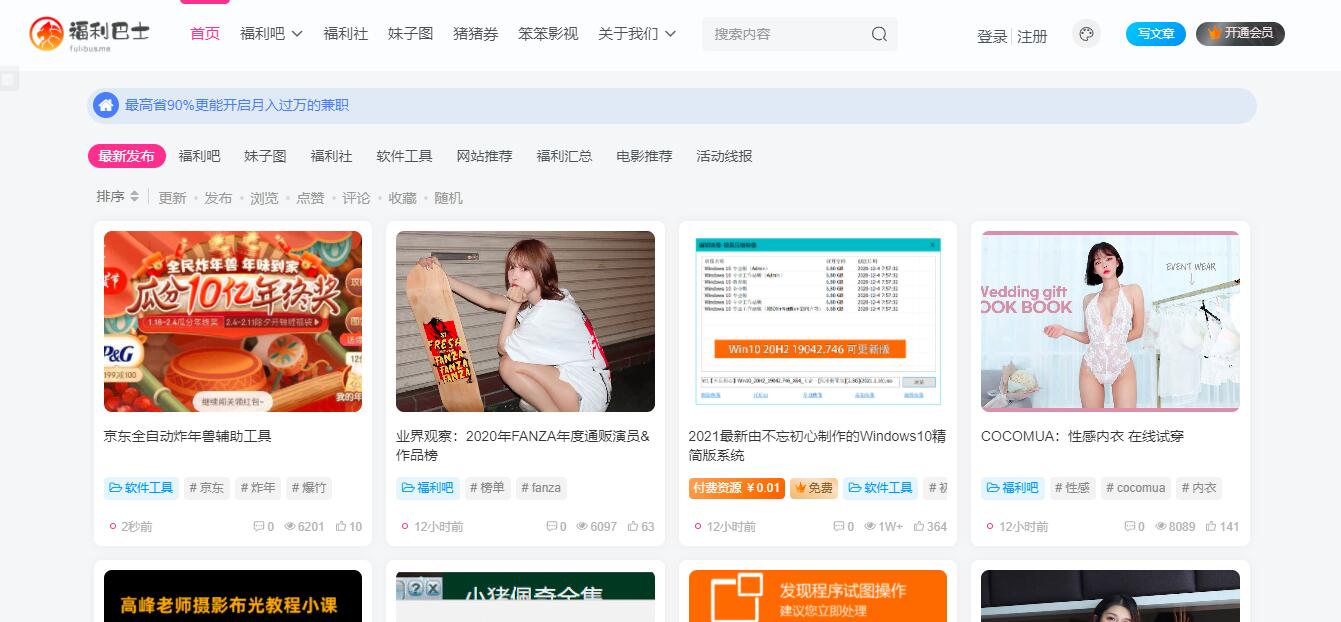This screenshot has height=622, width=1341.
Task: Select 福利吧 in category tab row
Action: point(200,156)
